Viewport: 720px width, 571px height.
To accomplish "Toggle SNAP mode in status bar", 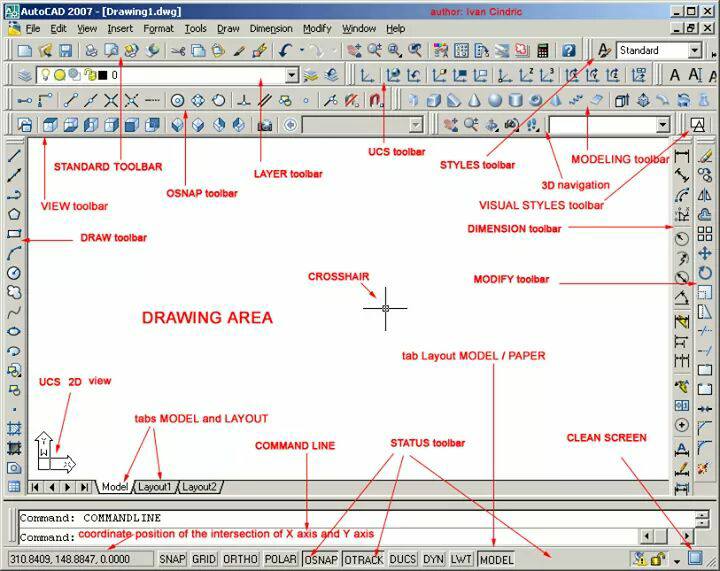I will (172, 559).
